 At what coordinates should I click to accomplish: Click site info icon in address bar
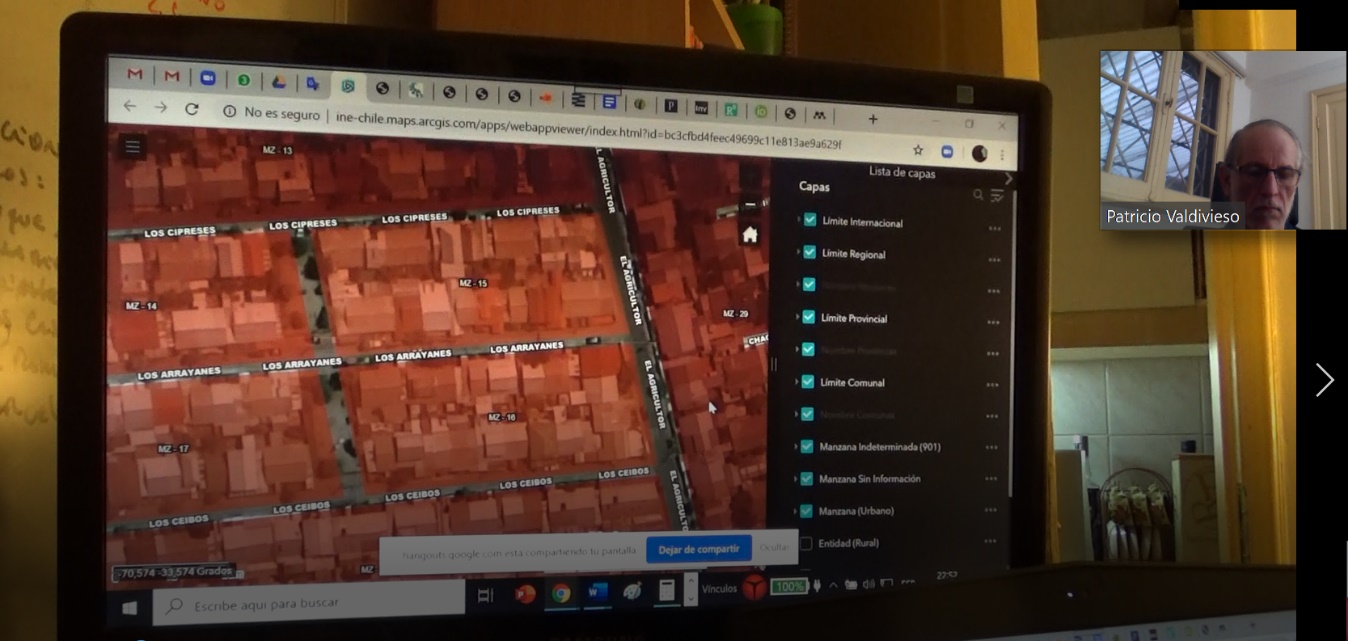229,111
